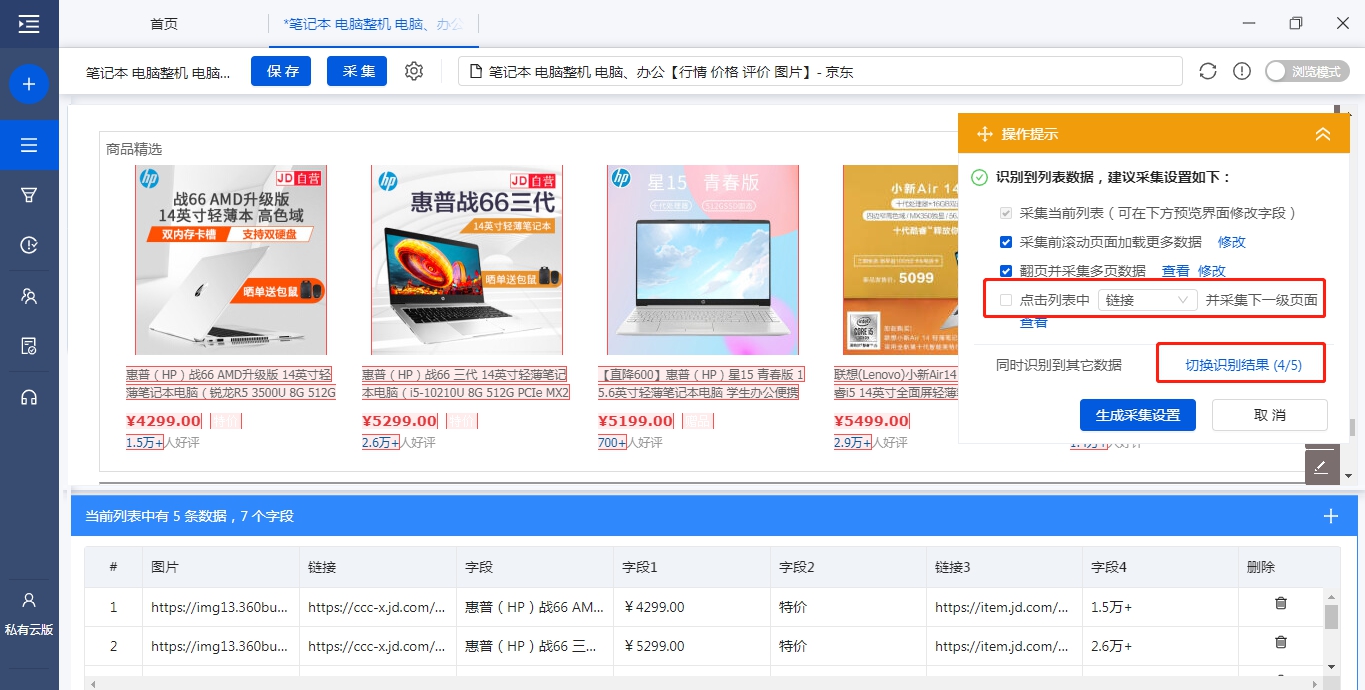This screenshot has height=690, width=1365.
Task: Click the 保存 button
Action: pyautogui.click(x=282, y=71)
